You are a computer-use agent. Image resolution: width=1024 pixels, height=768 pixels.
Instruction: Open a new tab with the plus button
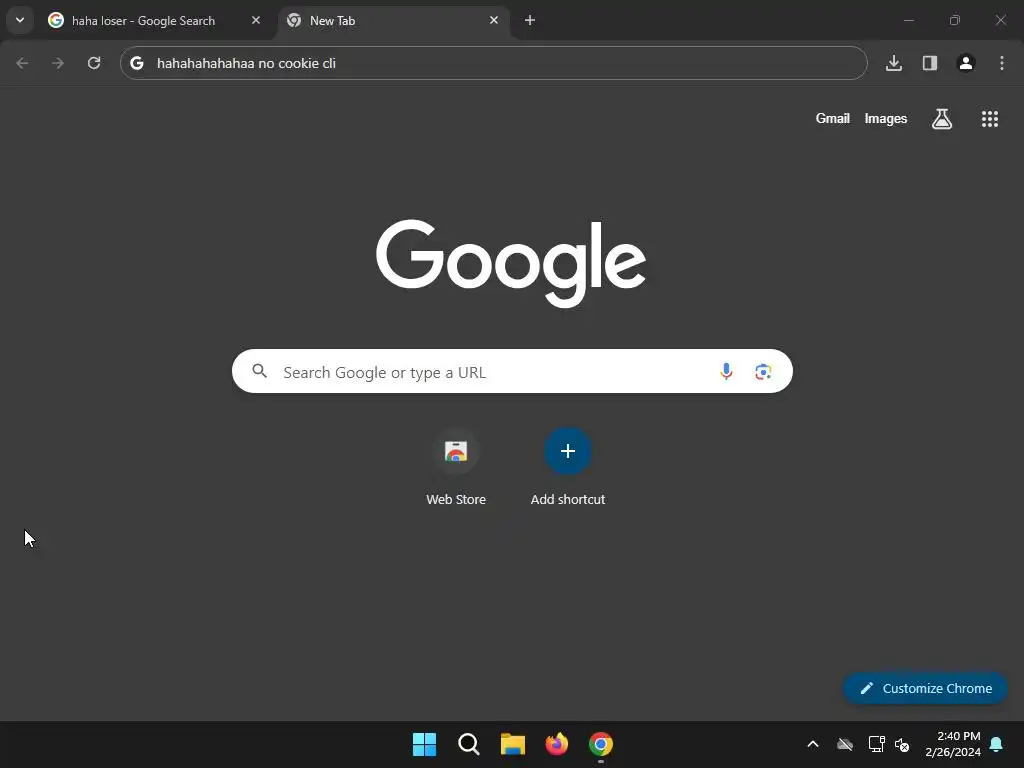[x=530, y=20]
